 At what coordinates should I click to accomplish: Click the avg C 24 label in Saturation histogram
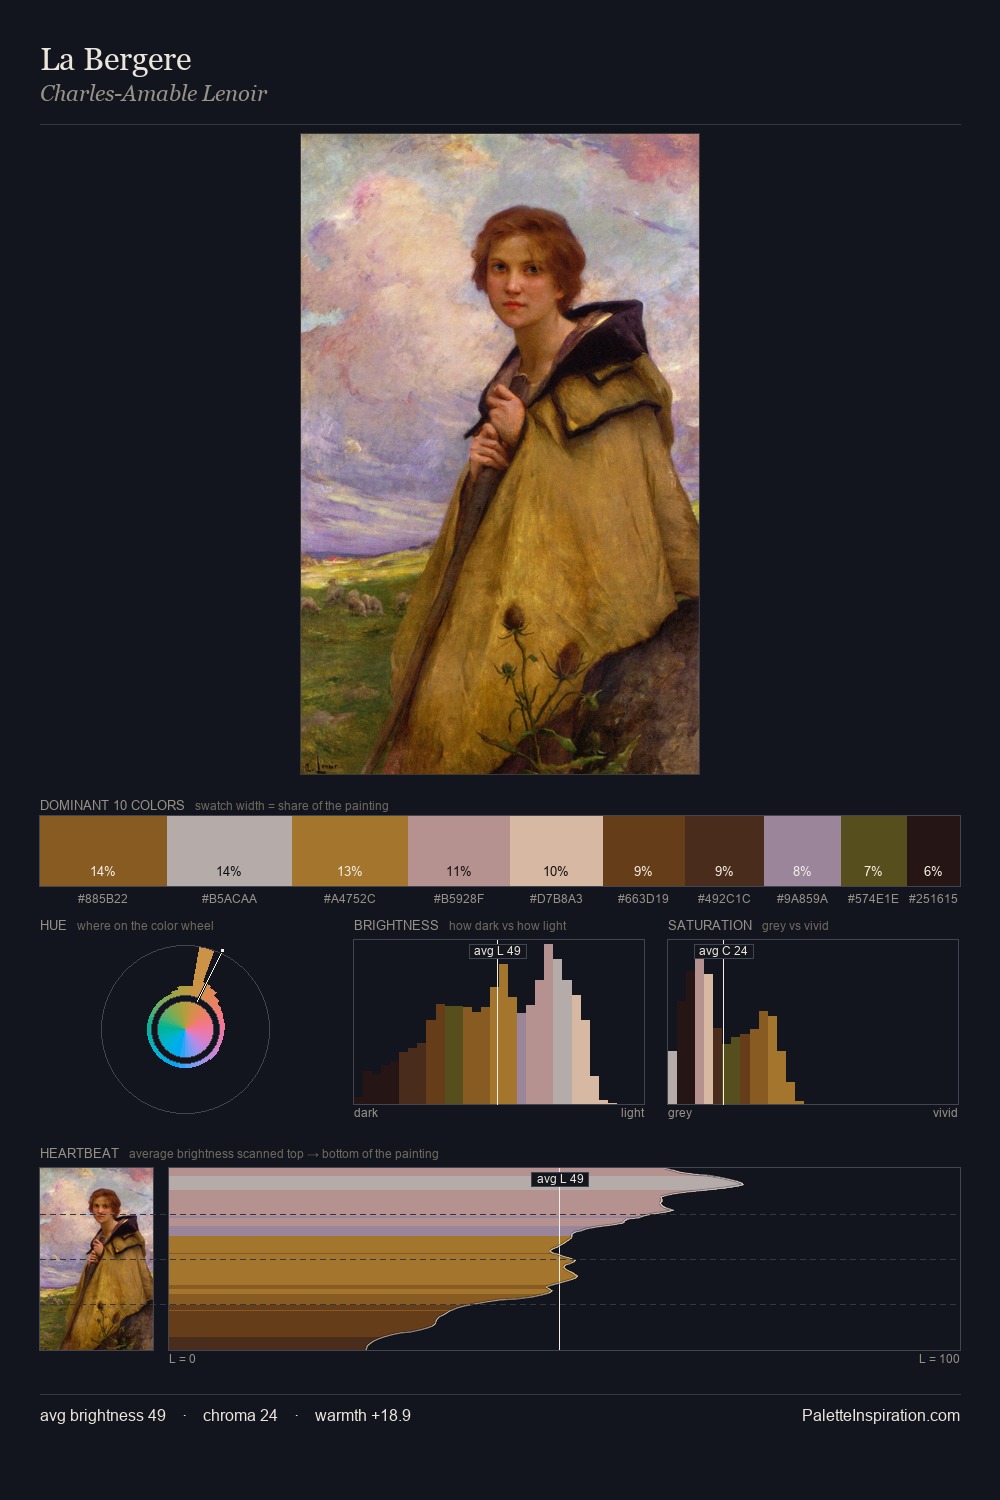723,951
